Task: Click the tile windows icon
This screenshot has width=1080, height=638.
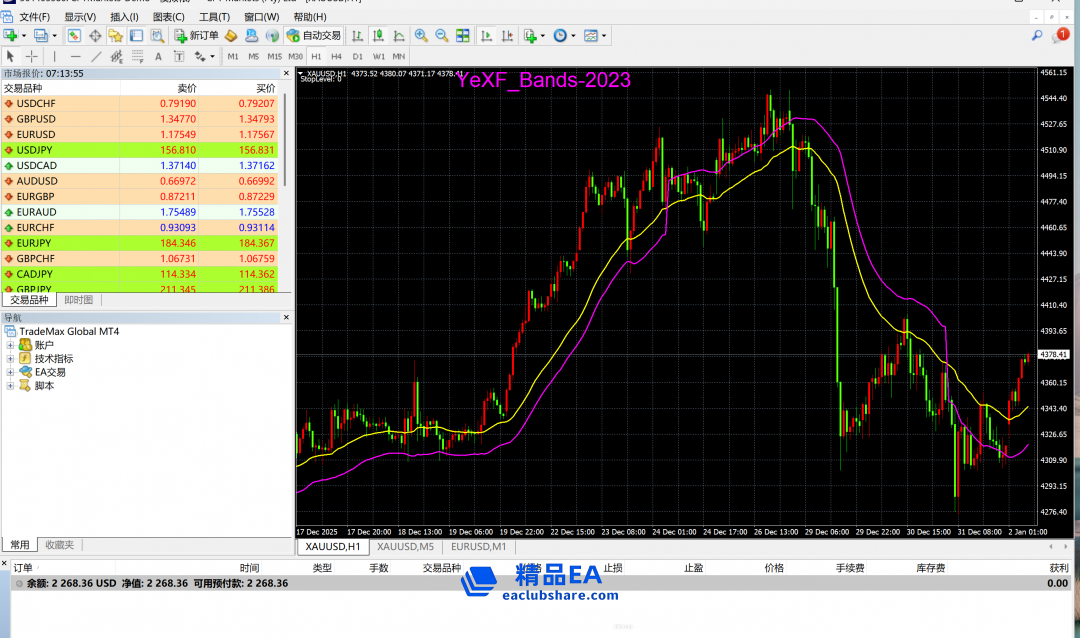Action: (x=463, y=35)
